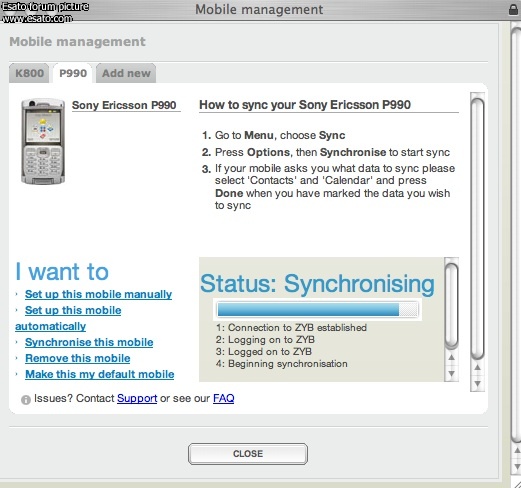521x488 pixels.
Task: Click Synchronise this mobile link
Action: [89, 342]
